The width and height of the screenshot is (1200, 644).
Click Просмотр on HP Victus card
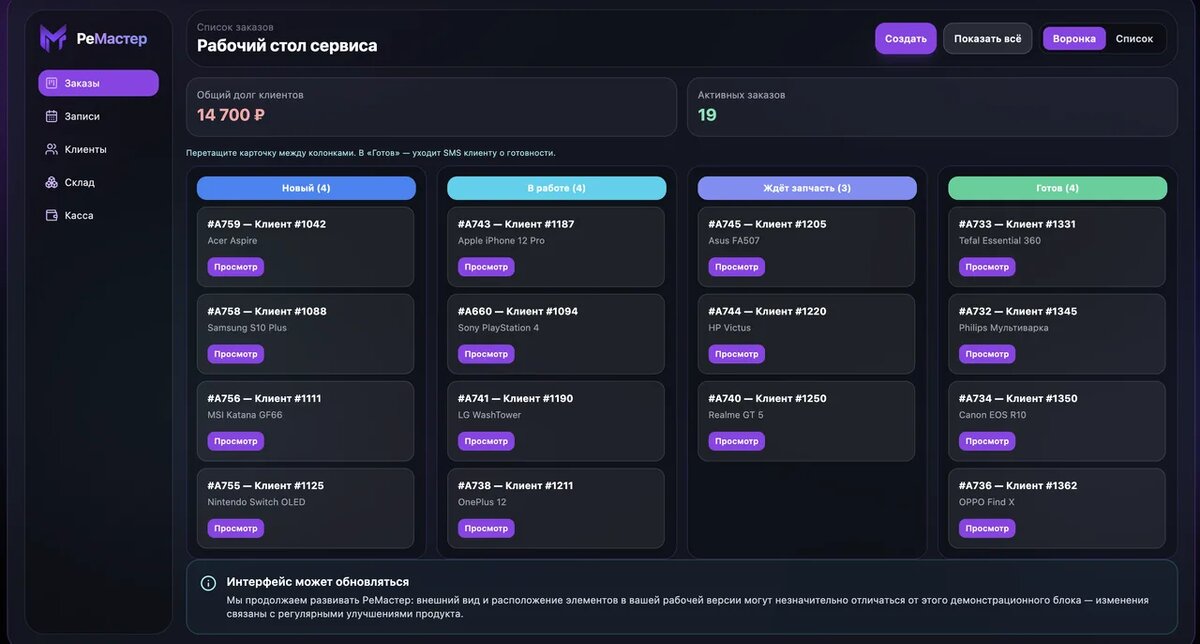pyautogui.click(x=737, y=354)
